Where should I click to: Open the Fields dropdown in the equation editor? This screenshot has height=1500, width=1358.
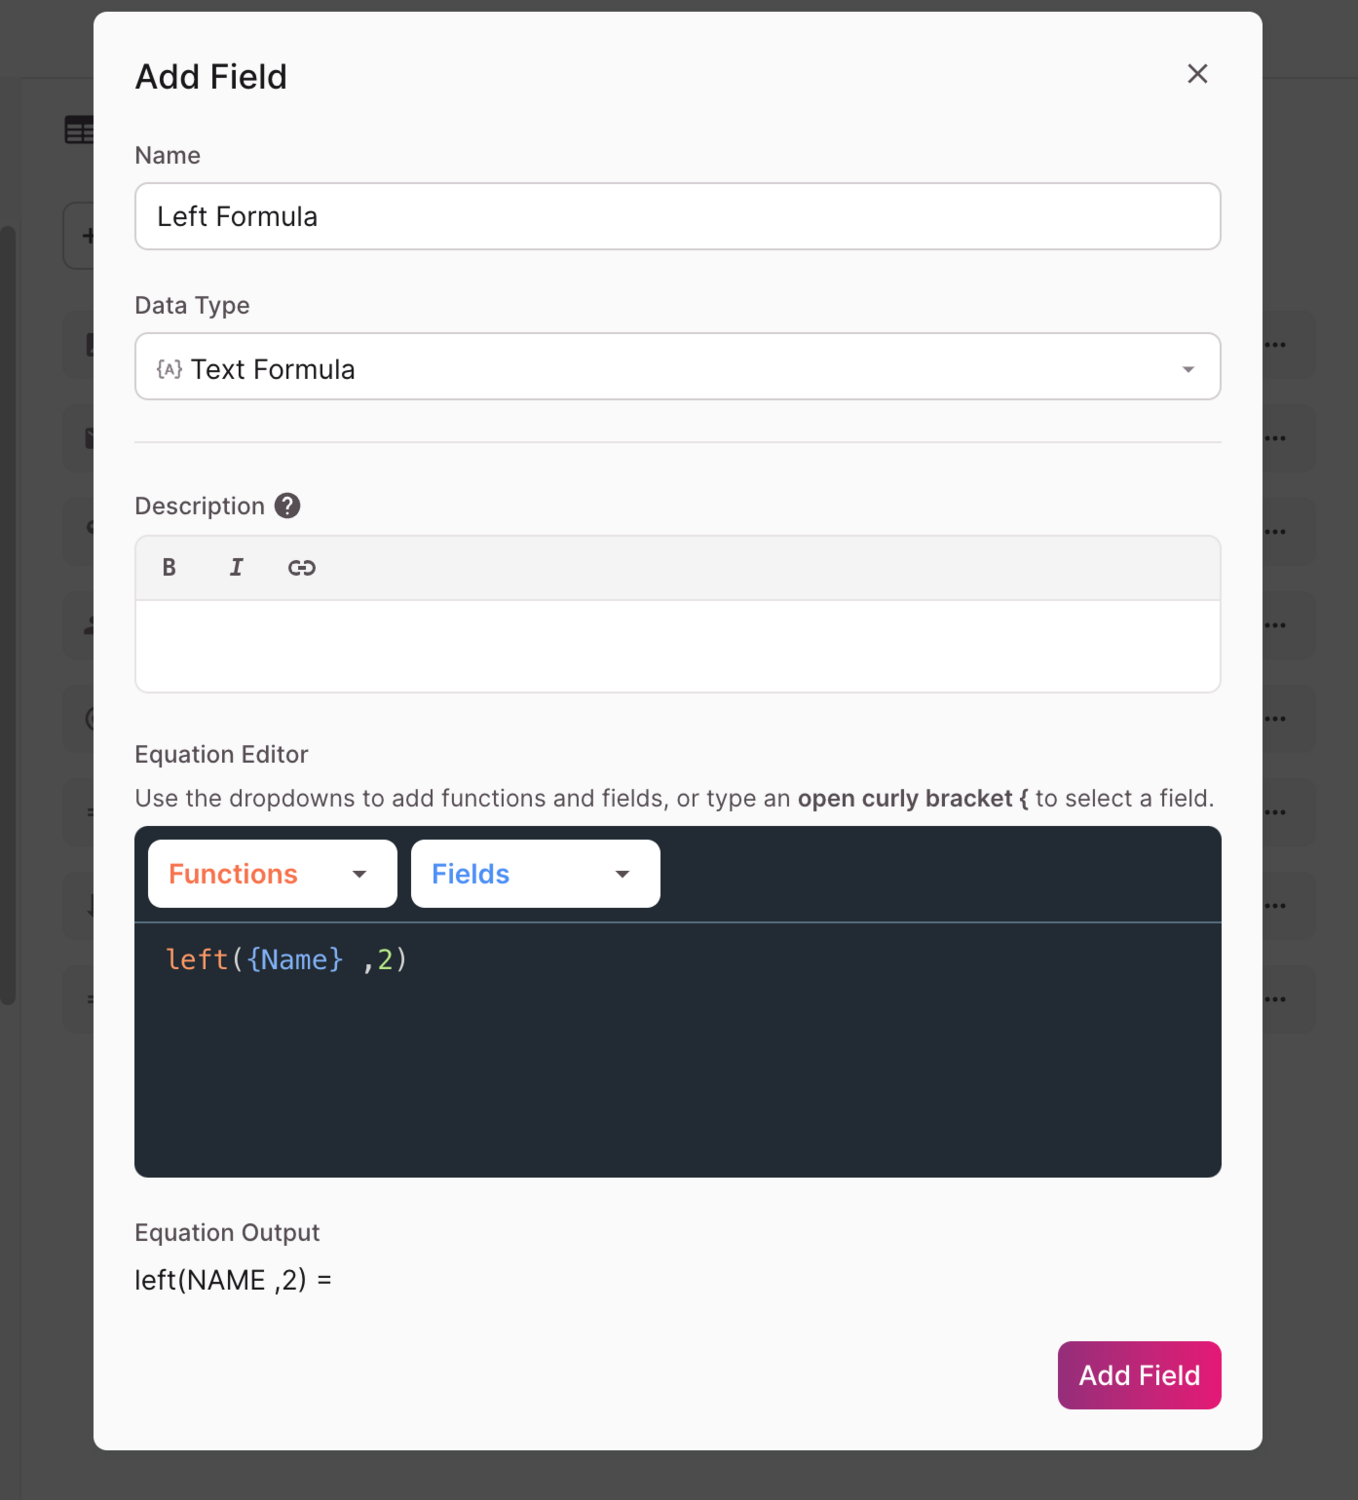[x=534, y=873]
